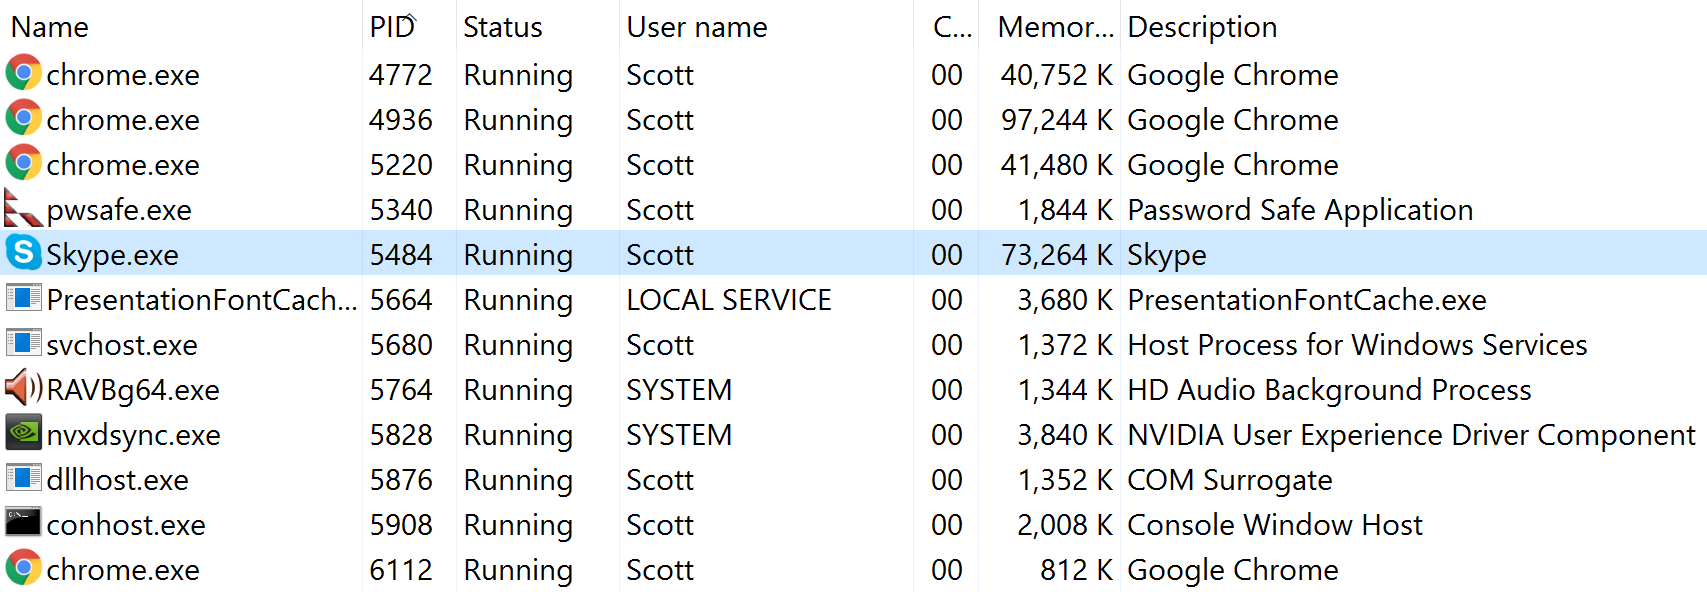Click SYSTEM user for nvxdsync.exe row
1707x596 pixels.
(679, 435)
